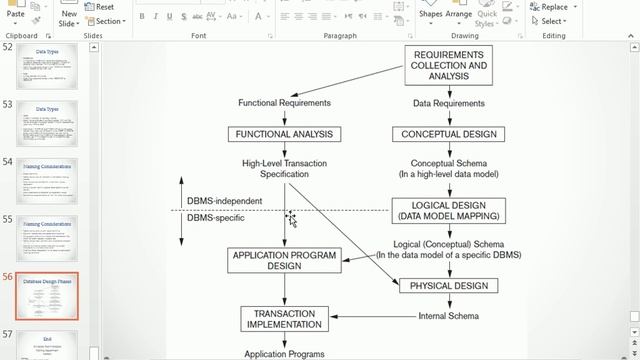This screenshot has height=360, width=640.
Task: Click the Align Text icon
Action: pyautogui.click(x=400, y=7)
